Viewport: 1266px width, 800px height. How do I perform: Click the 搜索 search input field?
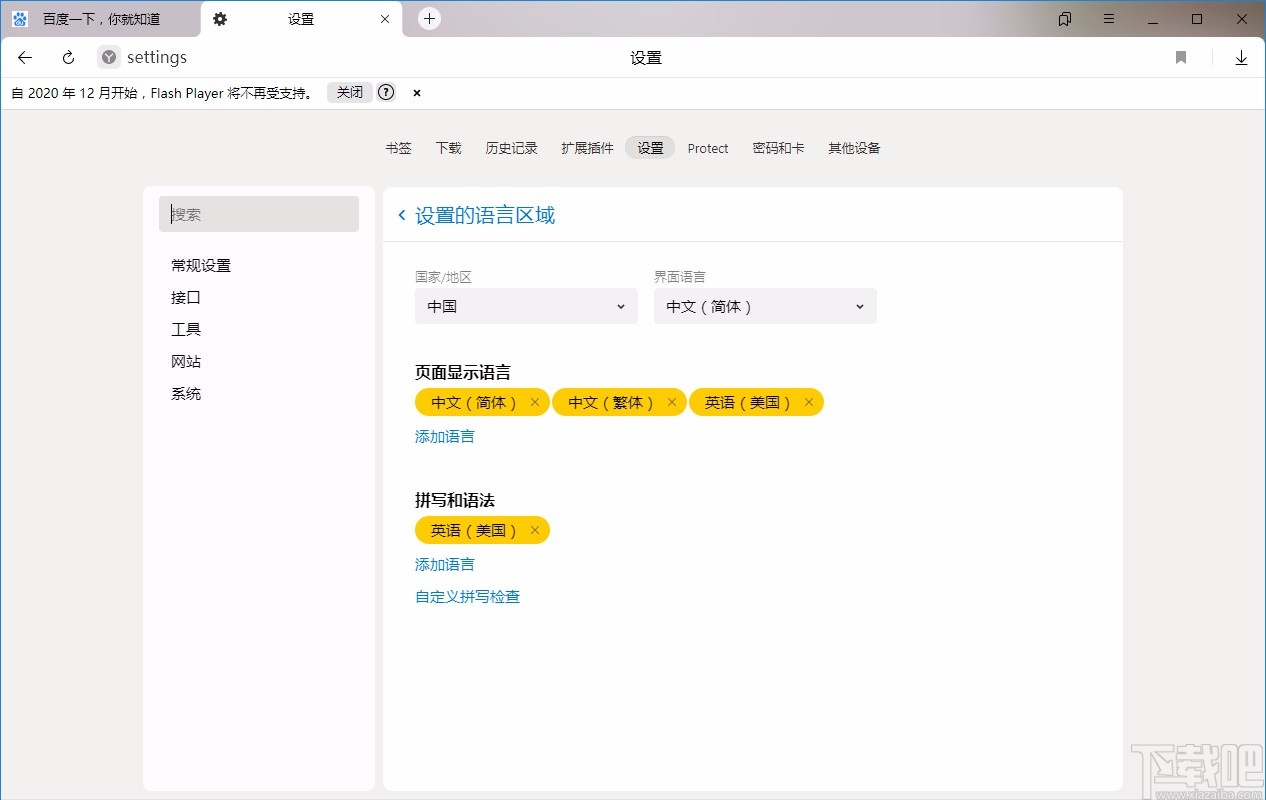pyautogui.click(x=258, y=214)
